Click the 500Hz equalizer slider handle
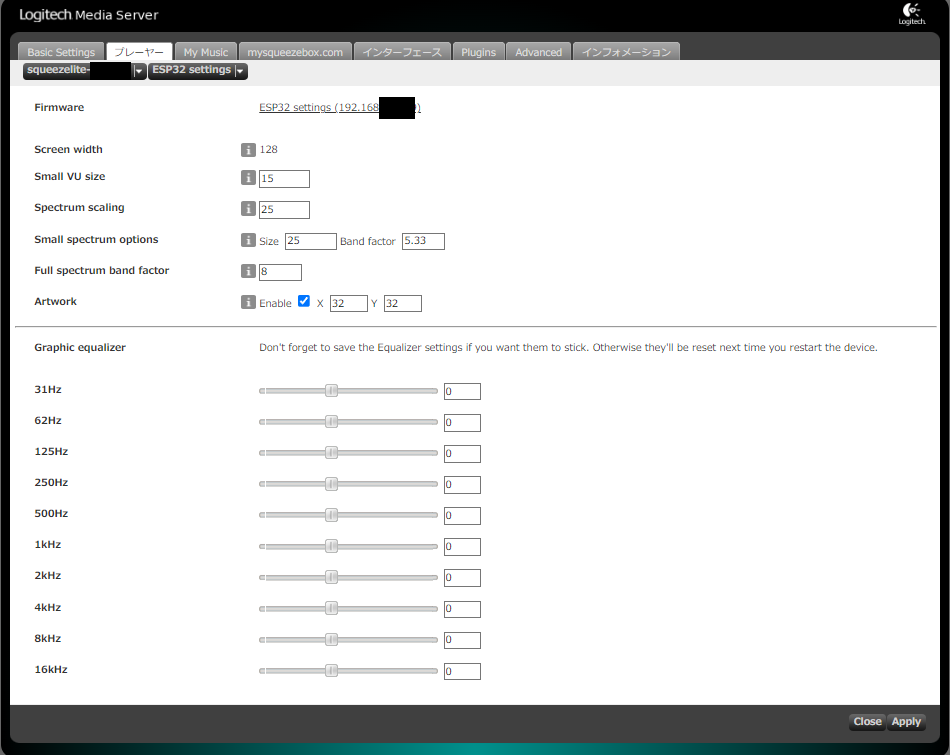950x755 pixels. click(331, 515)
